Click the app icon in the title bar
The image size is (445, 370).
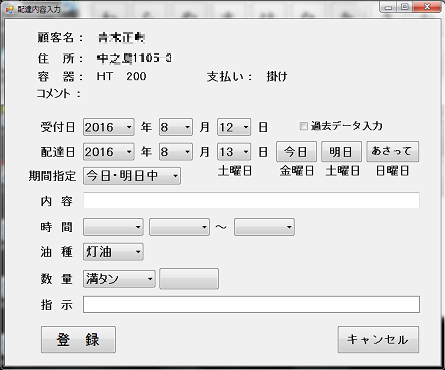[9, 9]
